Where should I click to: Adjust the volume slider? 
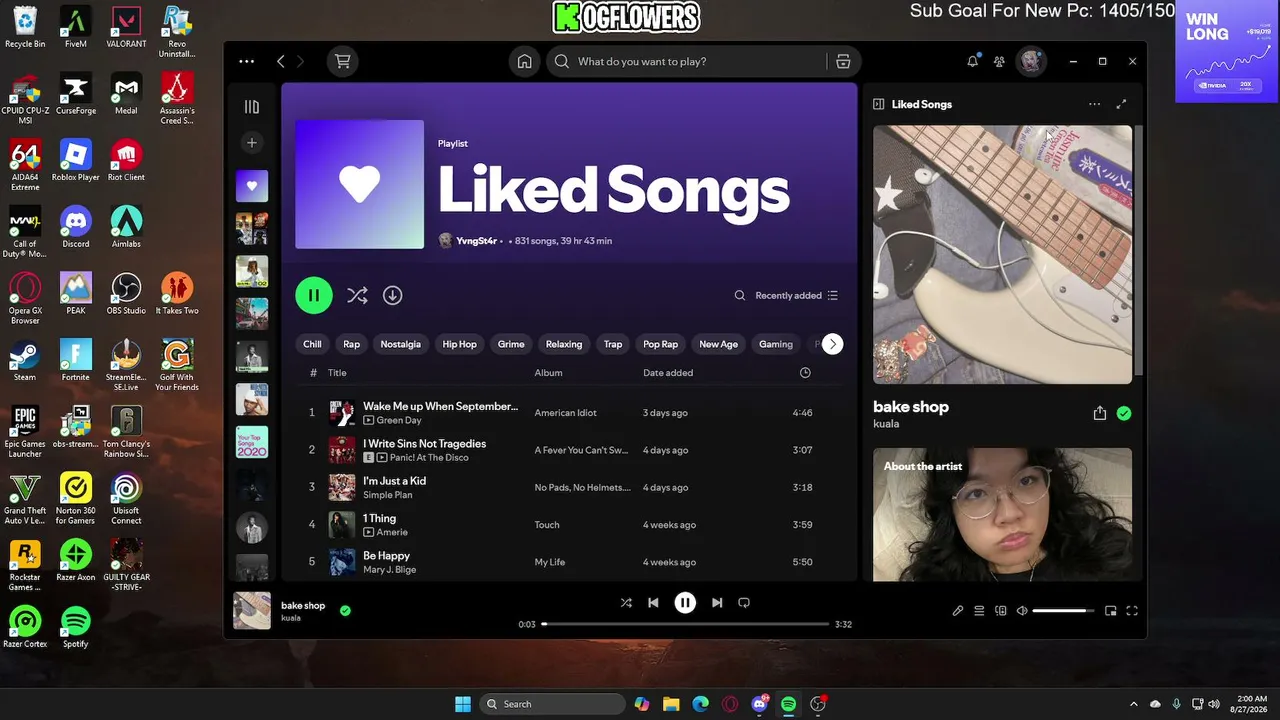(x=1063, y=611)
